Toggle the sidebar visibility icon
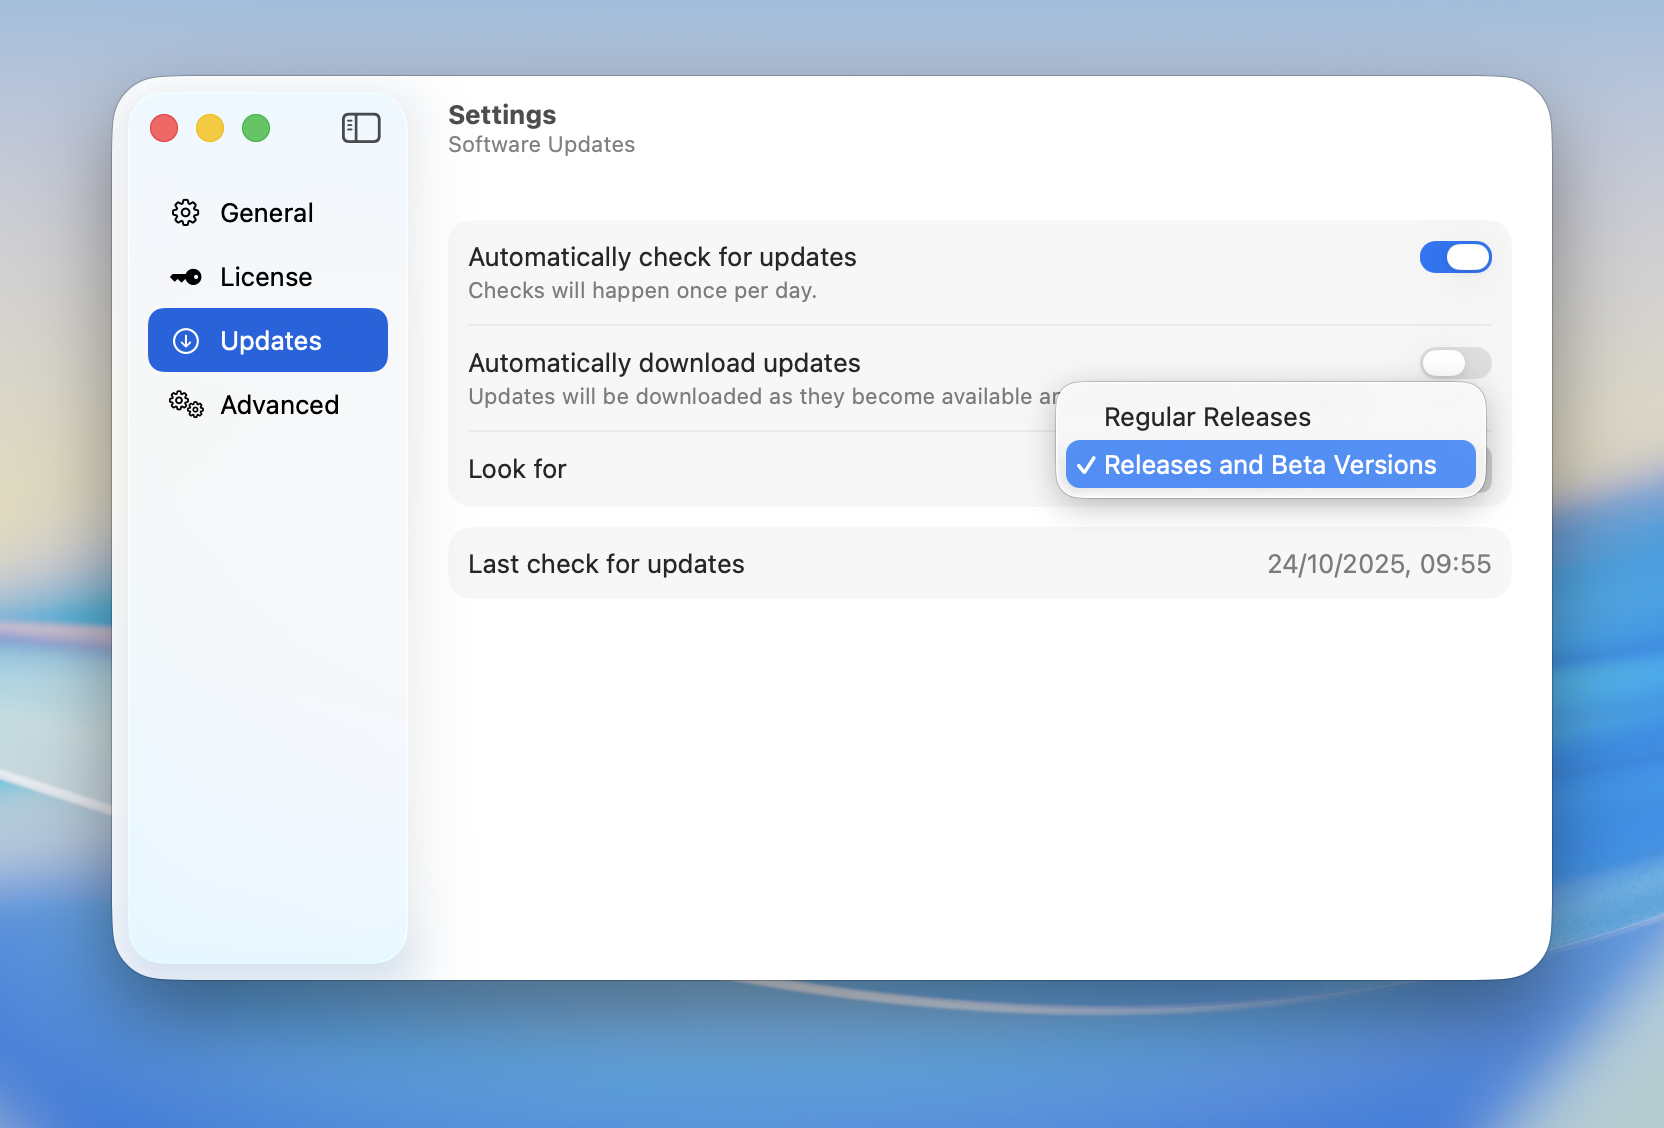 pyautogui.click(x=361, y=128)
